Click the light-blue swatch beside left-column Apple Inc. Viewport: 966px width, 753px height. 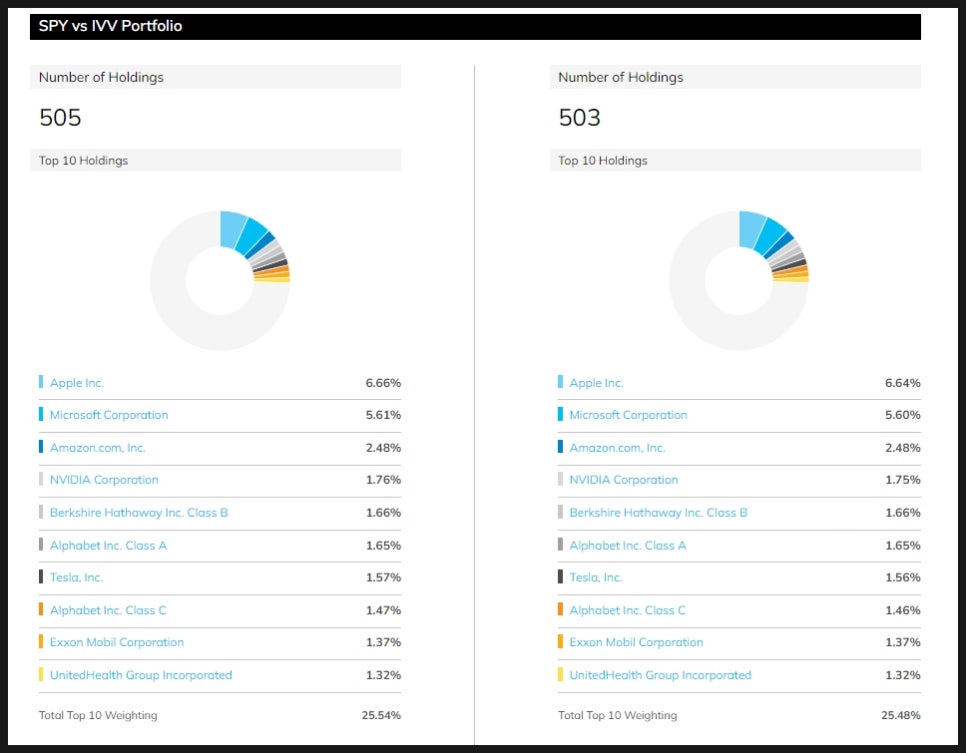[41, 382]
